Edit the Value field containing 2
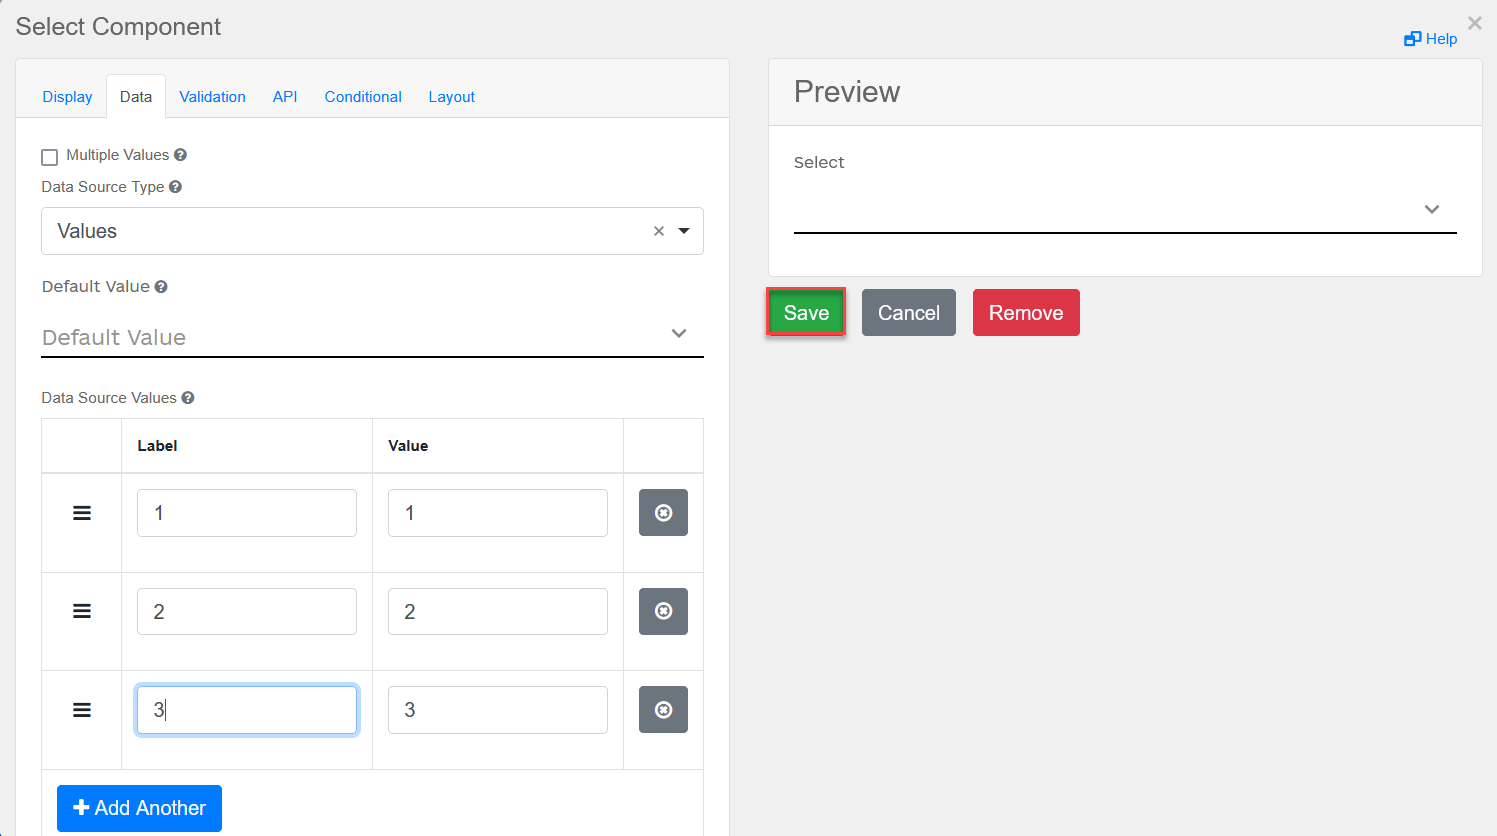 click(x=498, y=611)
